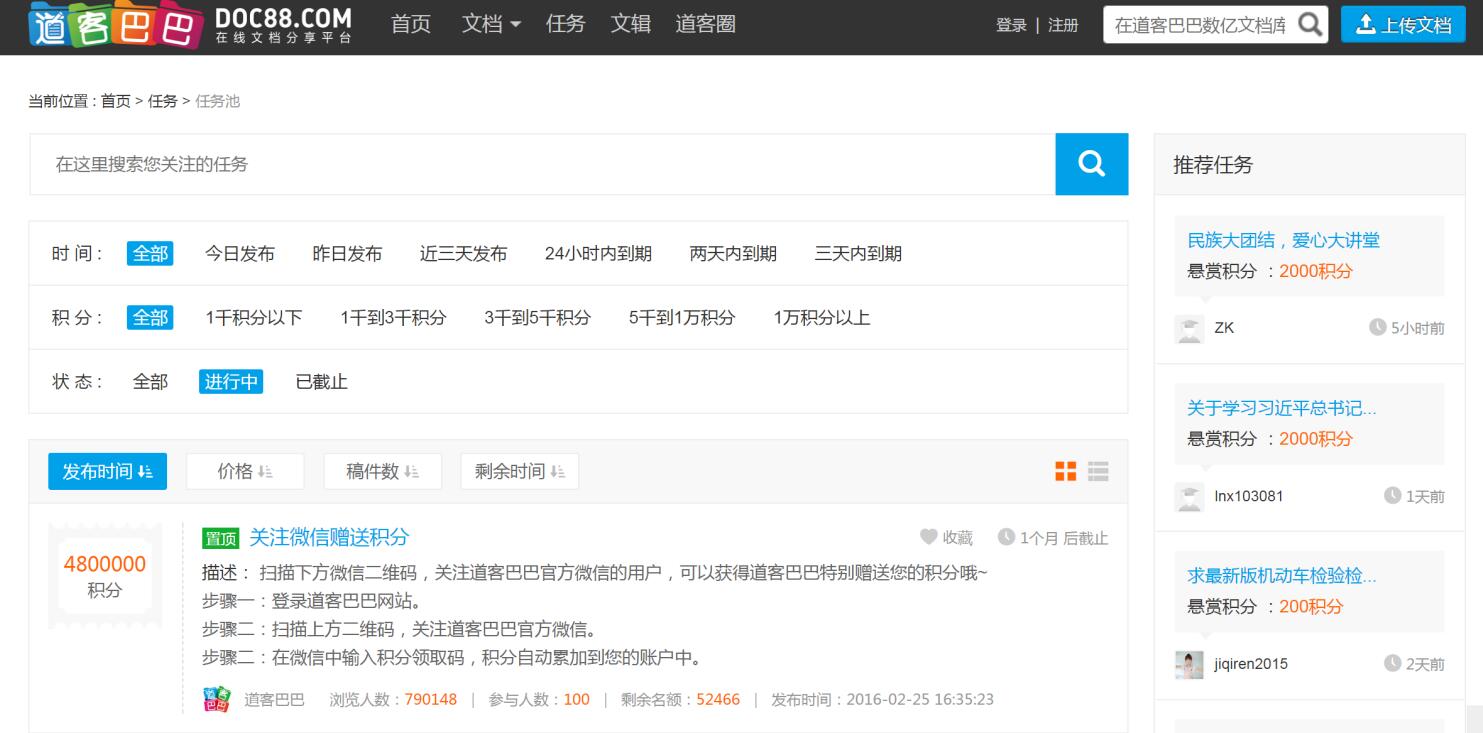Click the heart icon to favorite the task

tap(928, 538)
